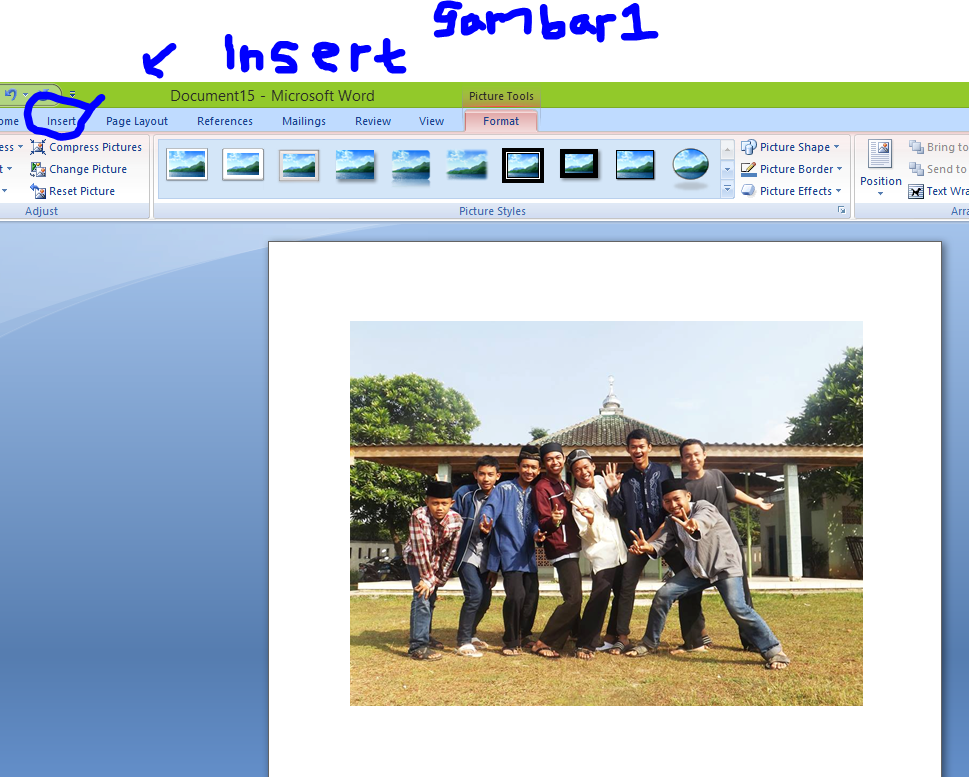Open the Position dropdown button
This screenshot has height=777, width=969.
(881, 168)
